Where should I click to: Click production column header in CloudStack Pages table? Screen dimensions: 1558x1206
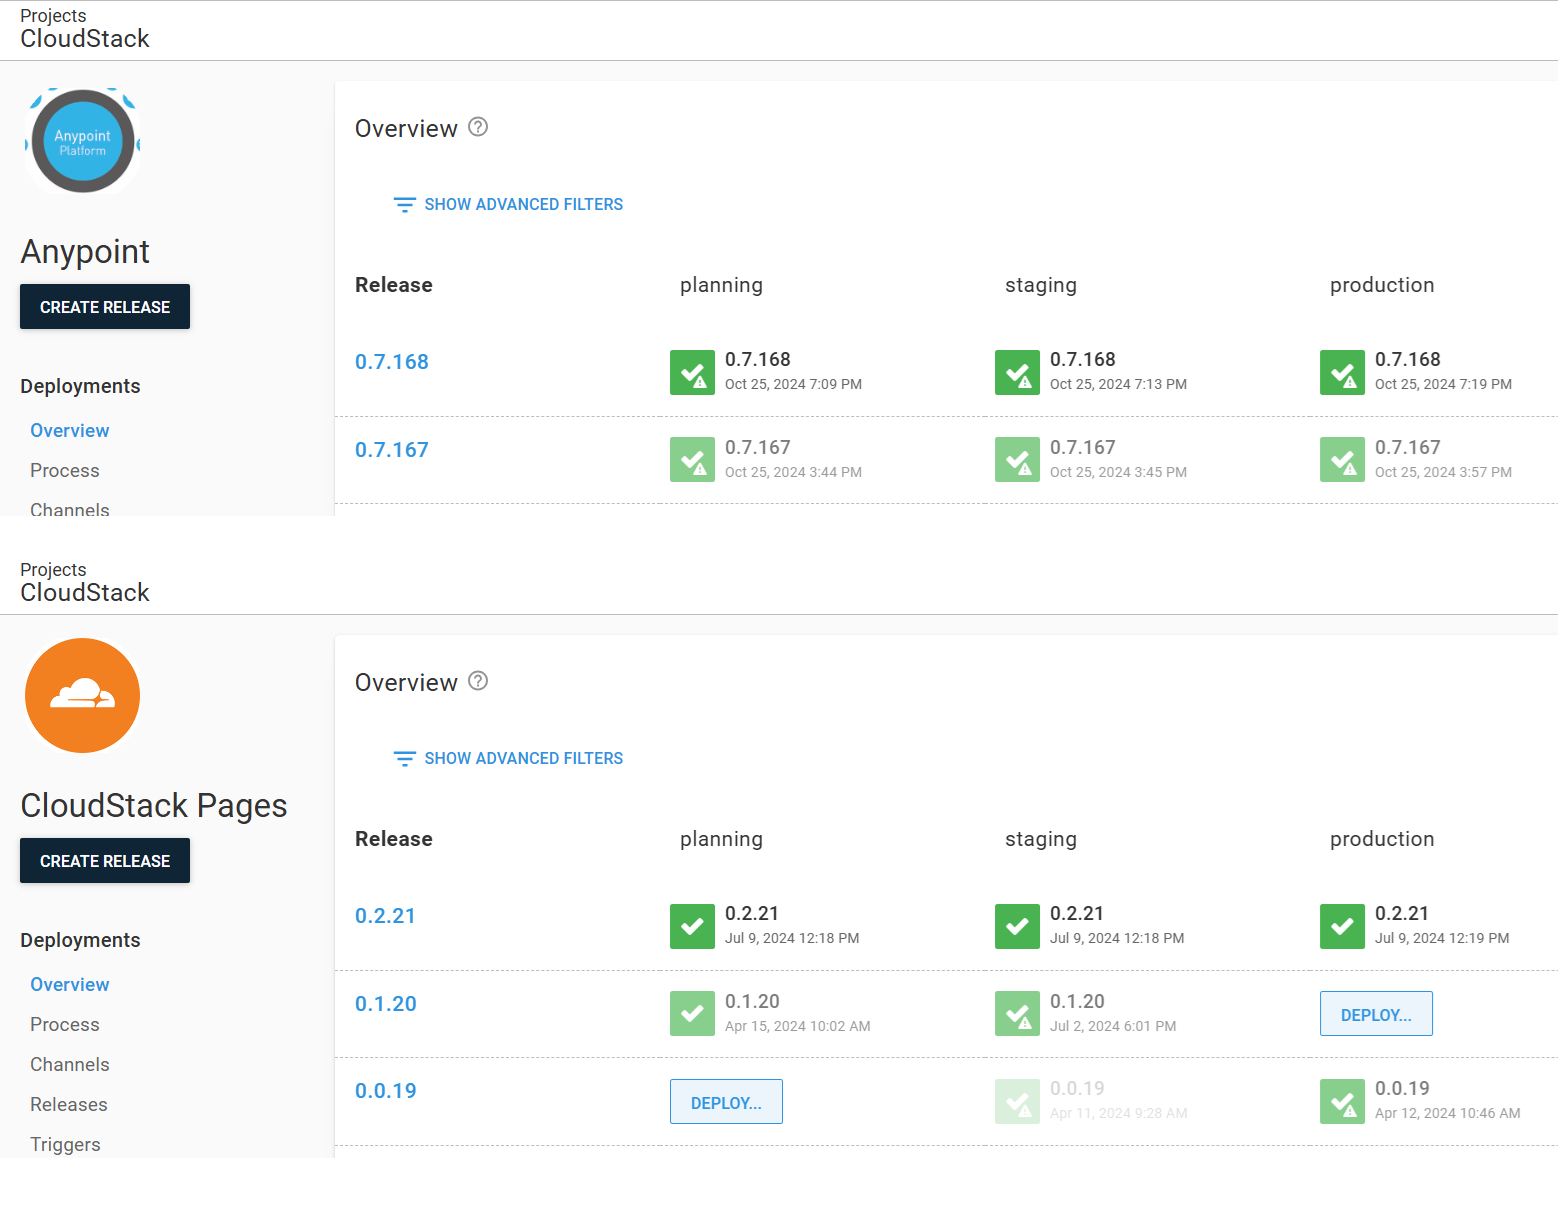pos(1382,839)
